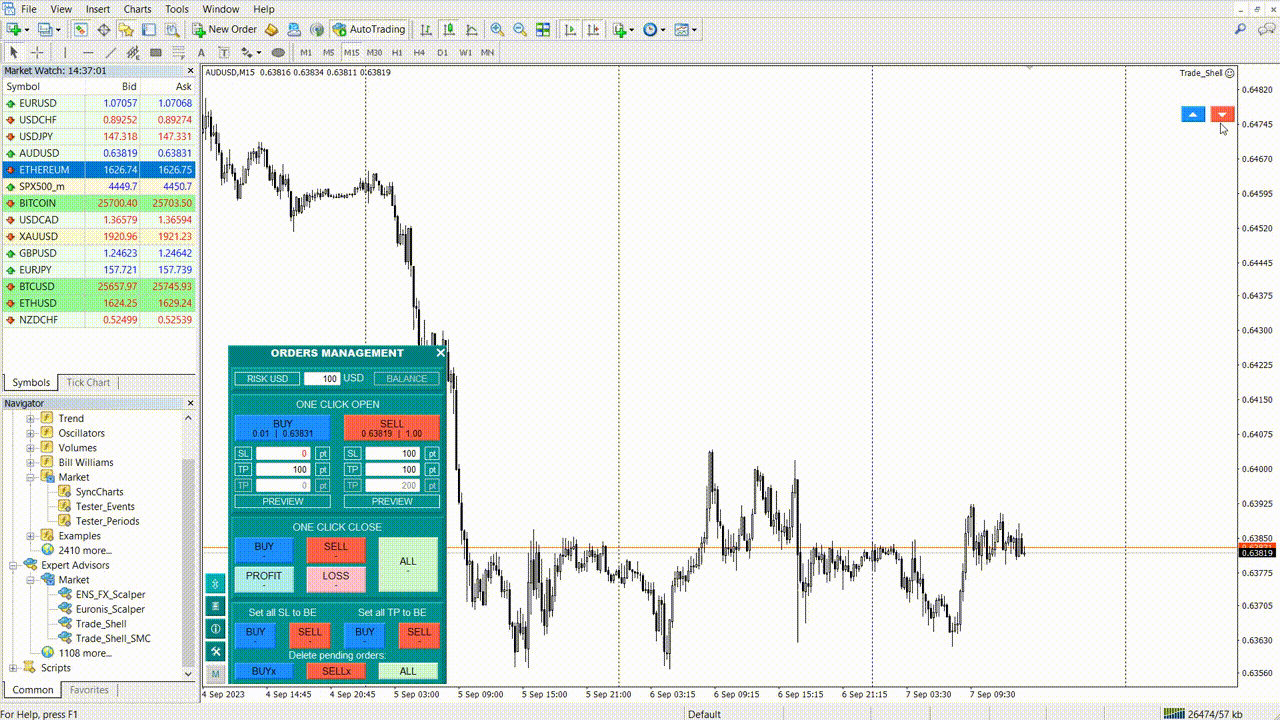The width and height of the screenshot is (1280, 720).
Task: Toggle chart auto scroll
Action: click(x=571, y=30)
